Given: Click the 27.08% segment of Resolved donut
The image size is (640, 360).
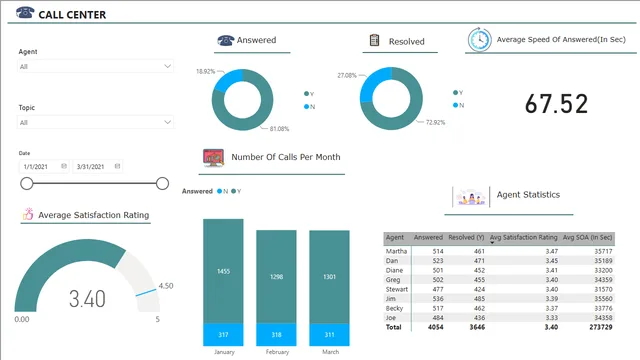Looking at the screenshot, I should [372, 82].
